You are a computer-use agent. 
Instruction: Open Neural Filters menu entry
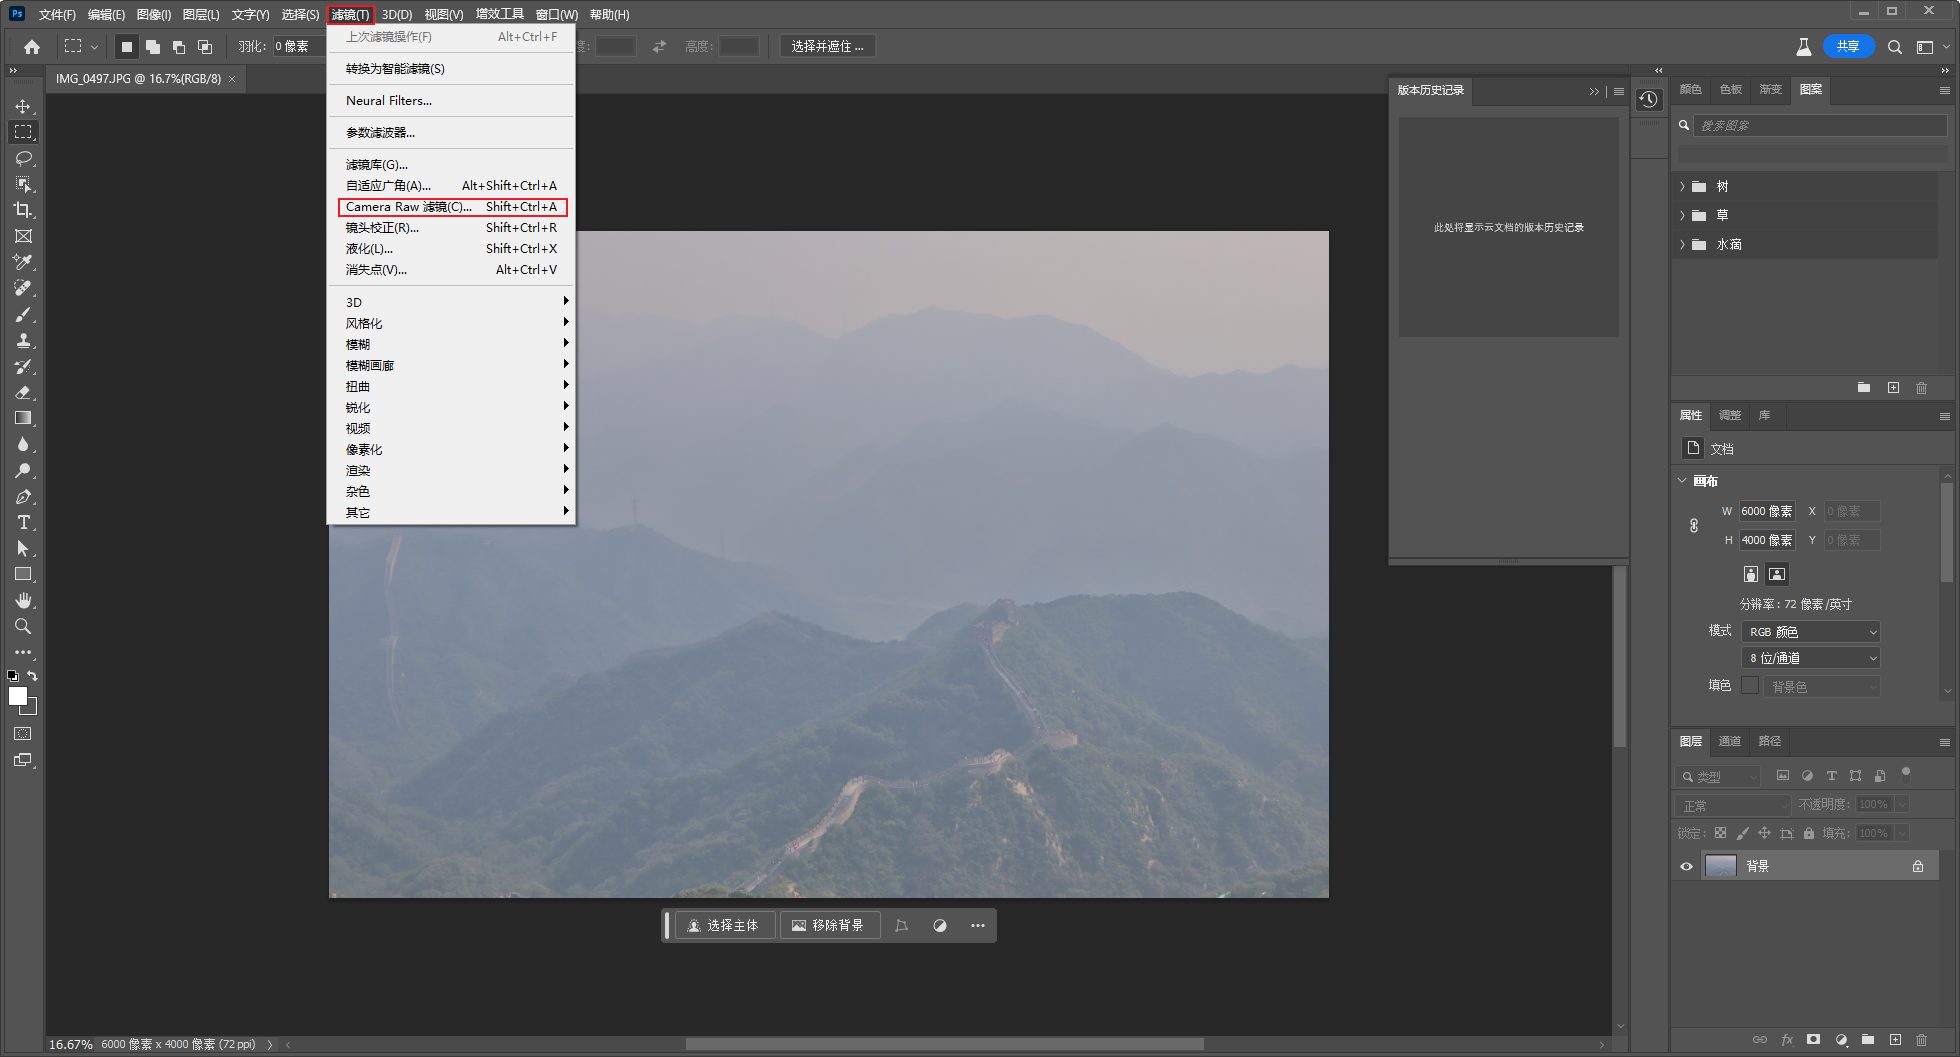(451, 101)
